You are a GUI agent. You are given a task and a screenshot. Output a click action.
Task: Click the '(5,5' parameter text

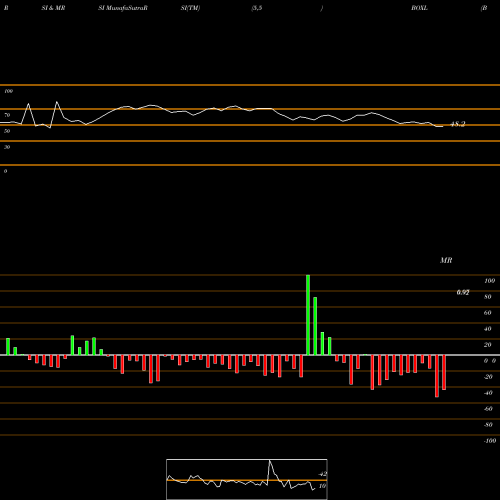(257, 8)
